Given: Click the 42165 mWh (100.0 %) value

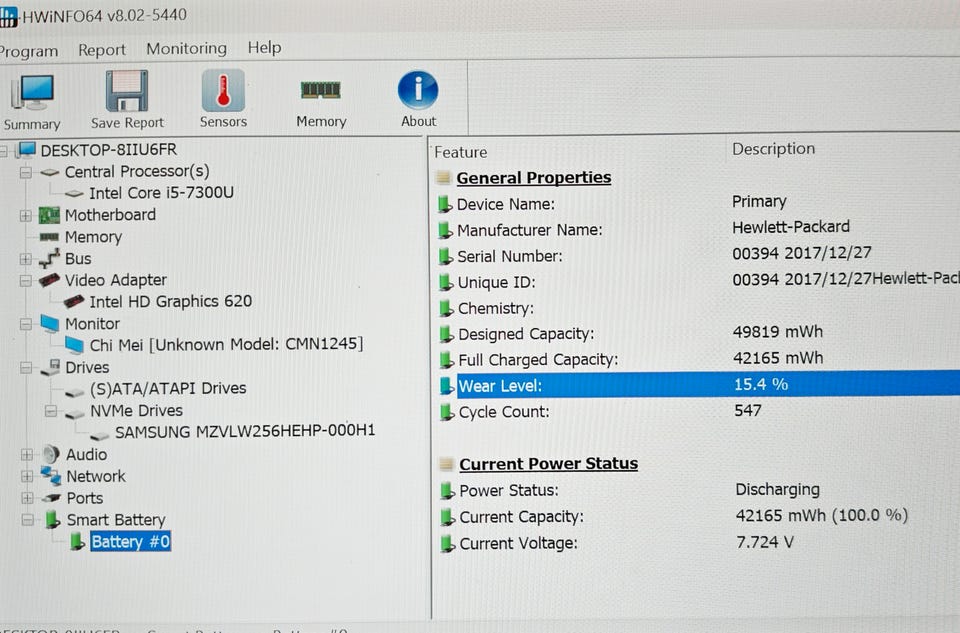Looking at the screenshot, I should coord(822,515).
